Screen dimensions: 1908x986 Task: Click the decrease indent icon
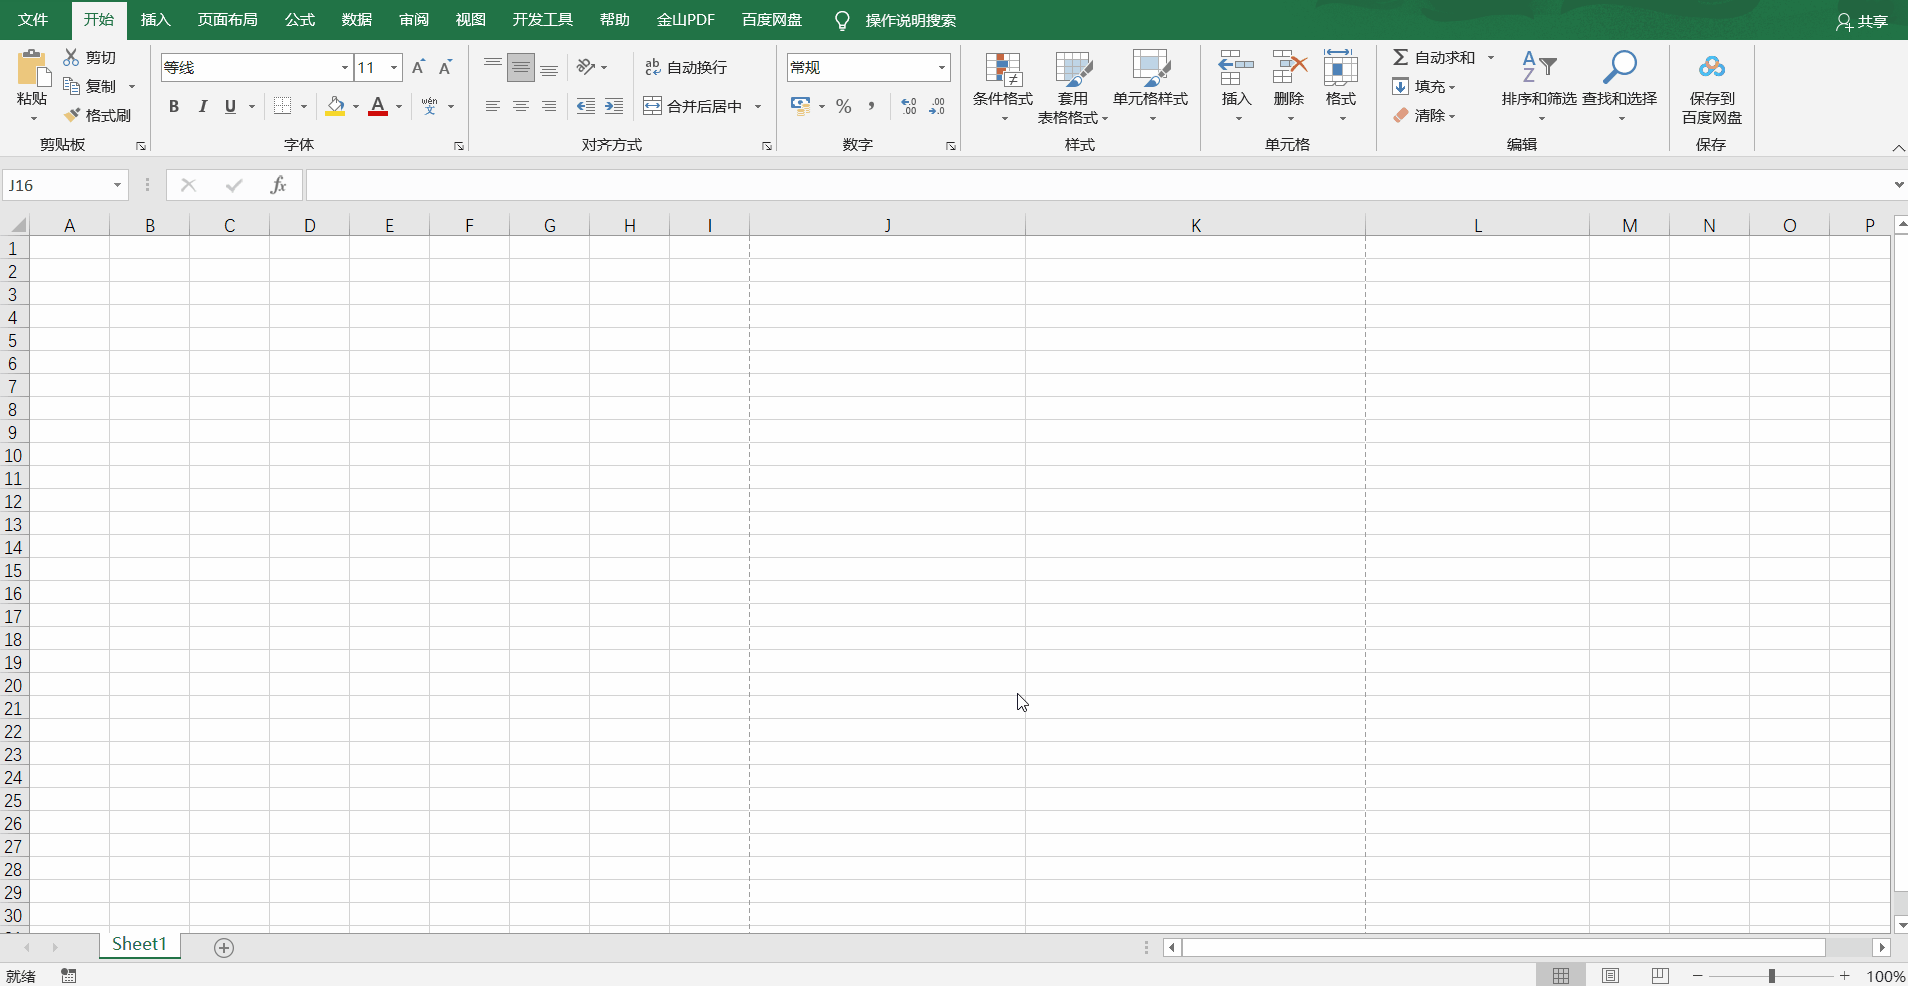586,106
